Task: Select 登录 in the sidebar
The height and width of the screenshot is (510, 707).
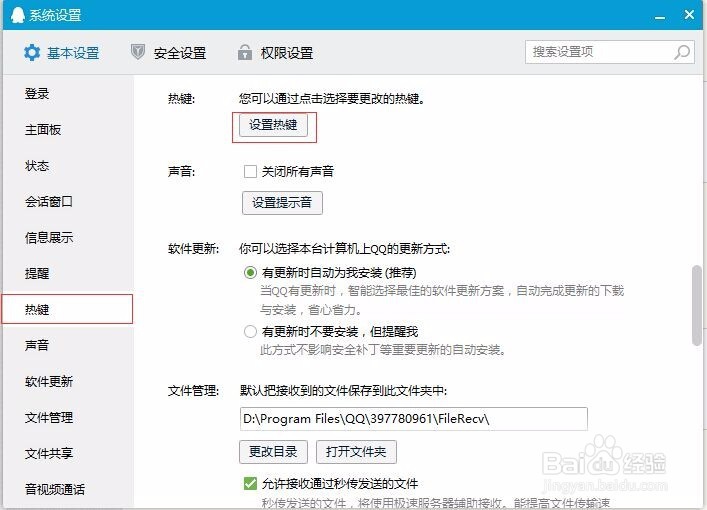Action: [x=37, y=94]
